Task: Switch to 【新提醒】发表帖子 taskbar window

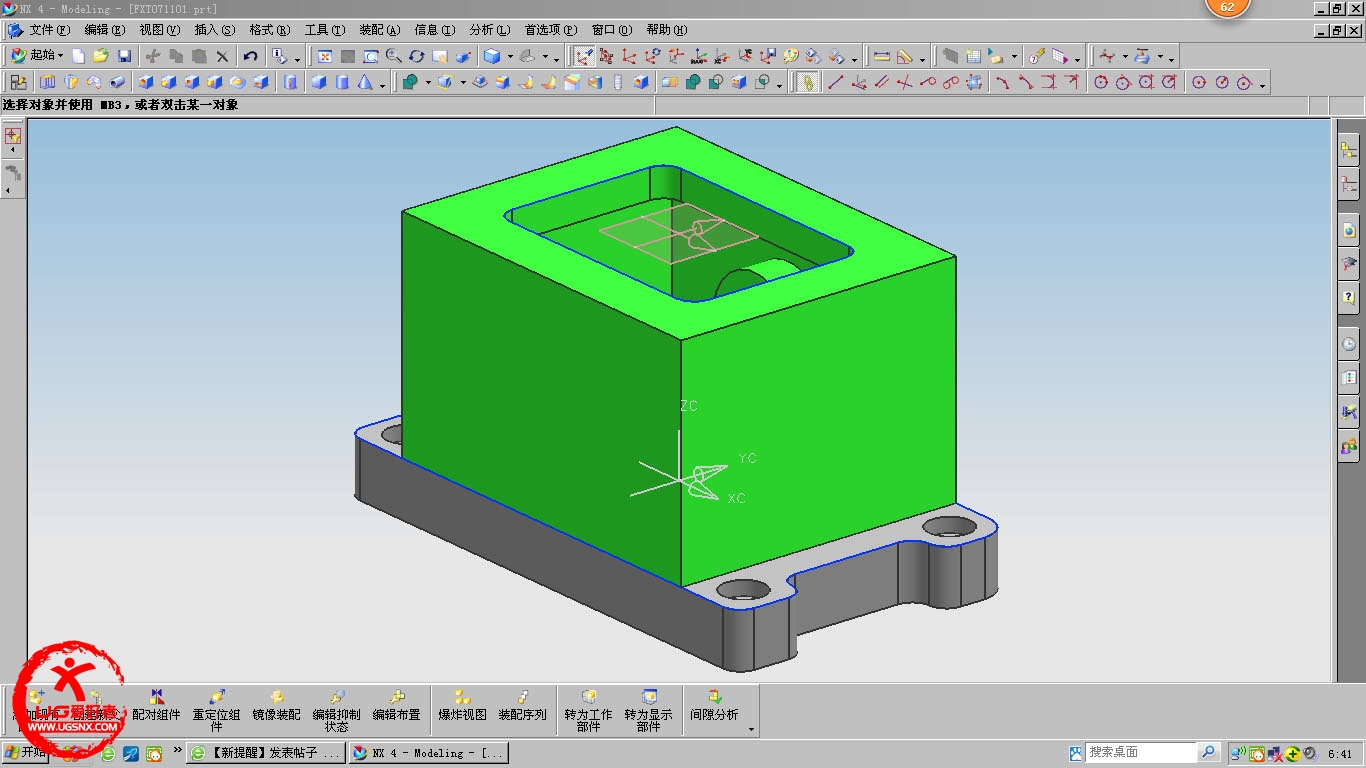Action: click(x=266, y=752)
